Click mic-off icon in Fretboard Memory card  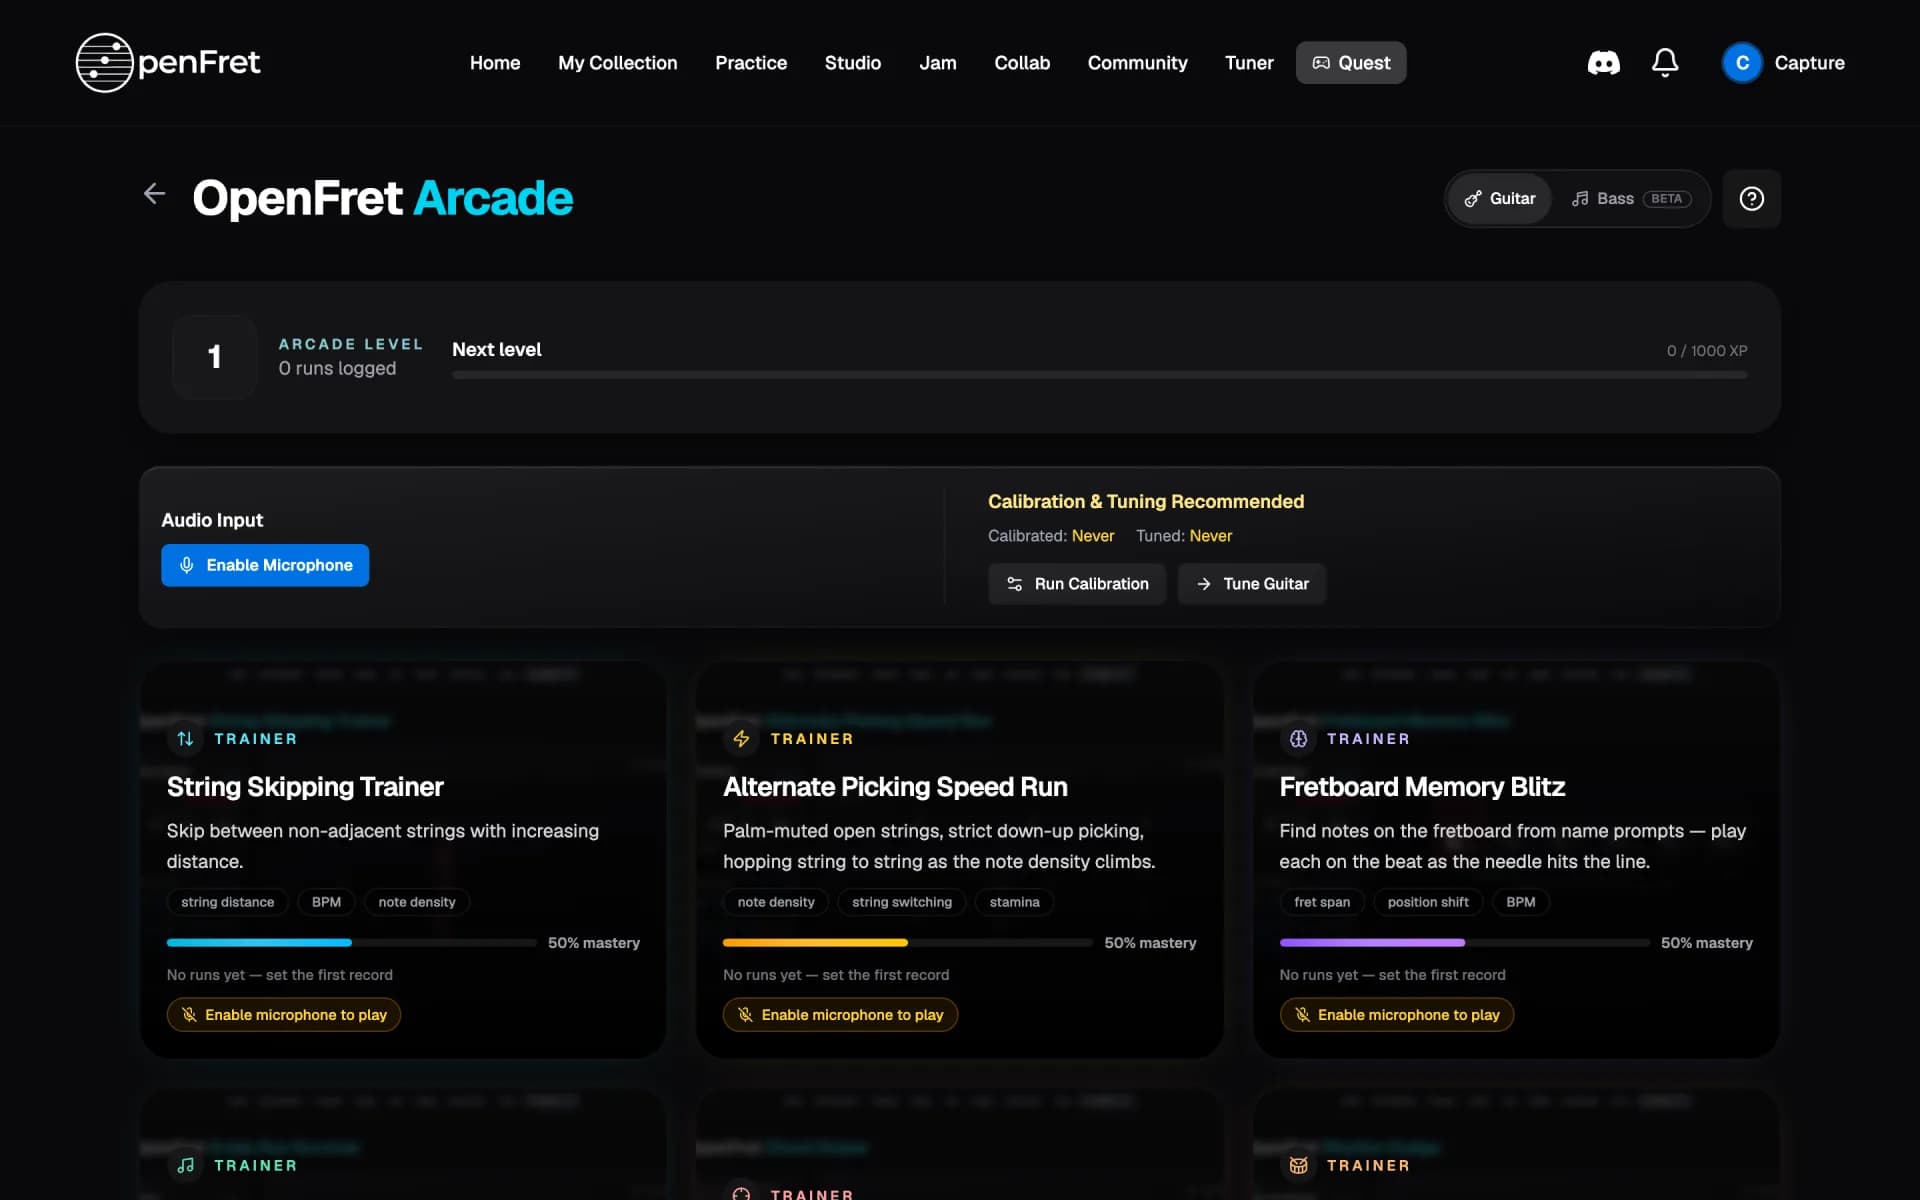[1302, 1015]
